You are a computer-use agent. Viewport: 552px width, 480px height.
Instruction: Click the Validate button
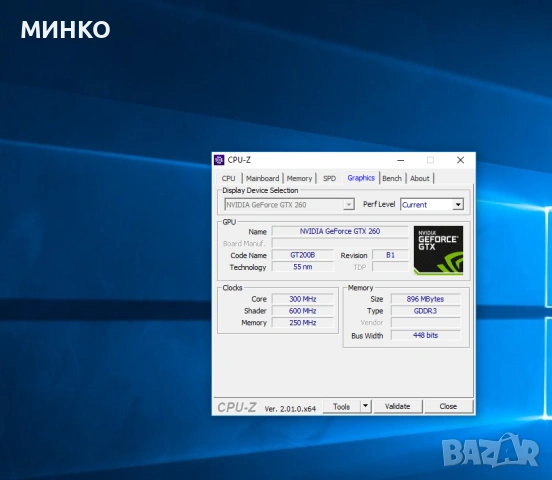pos(397,406)
